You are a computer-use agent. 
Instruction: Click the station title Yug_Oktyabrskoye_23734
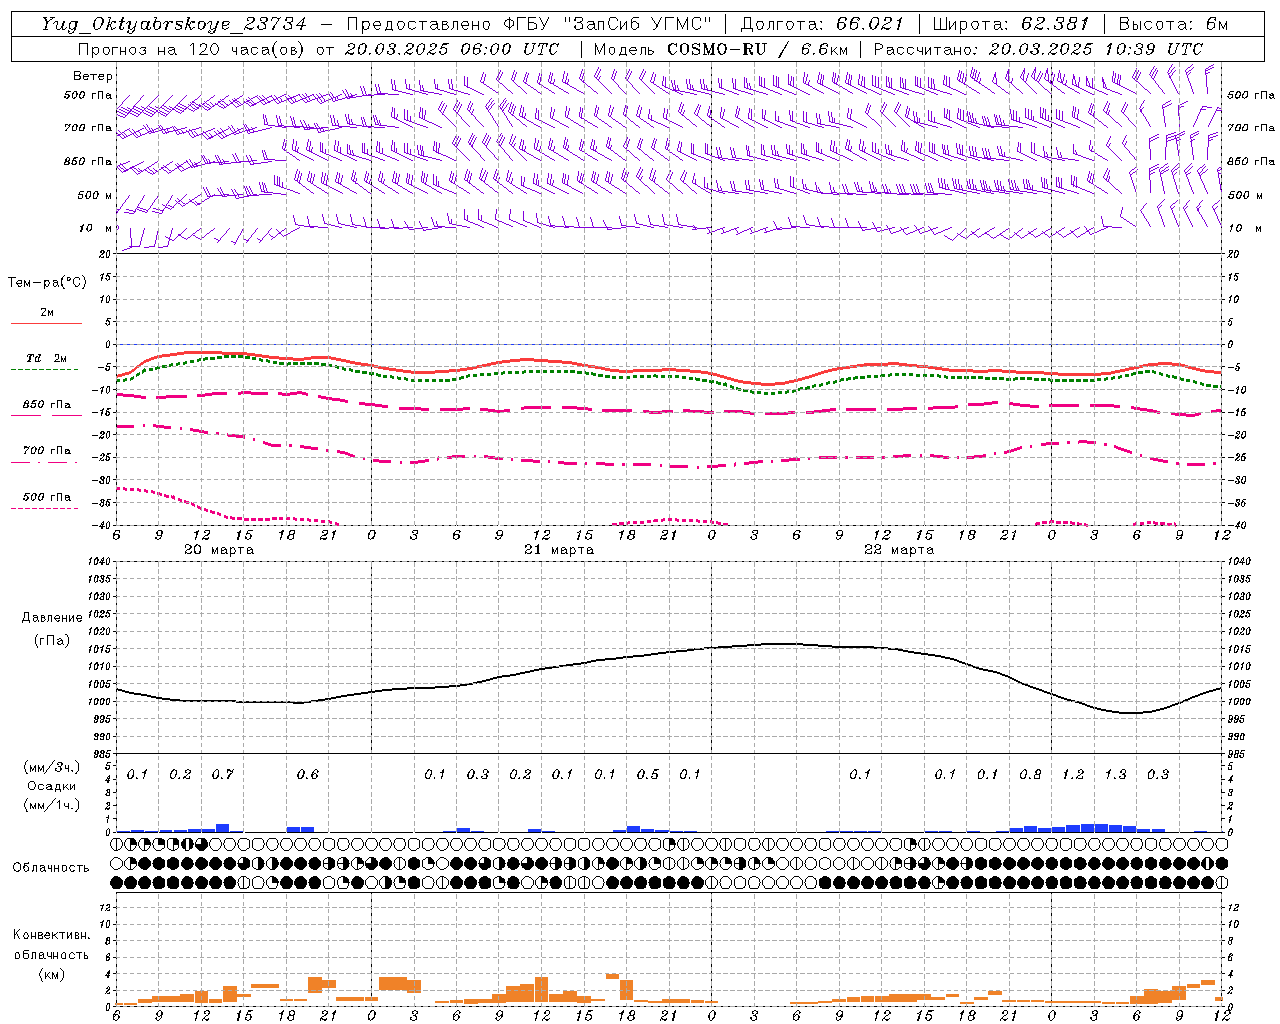(173, 24)
